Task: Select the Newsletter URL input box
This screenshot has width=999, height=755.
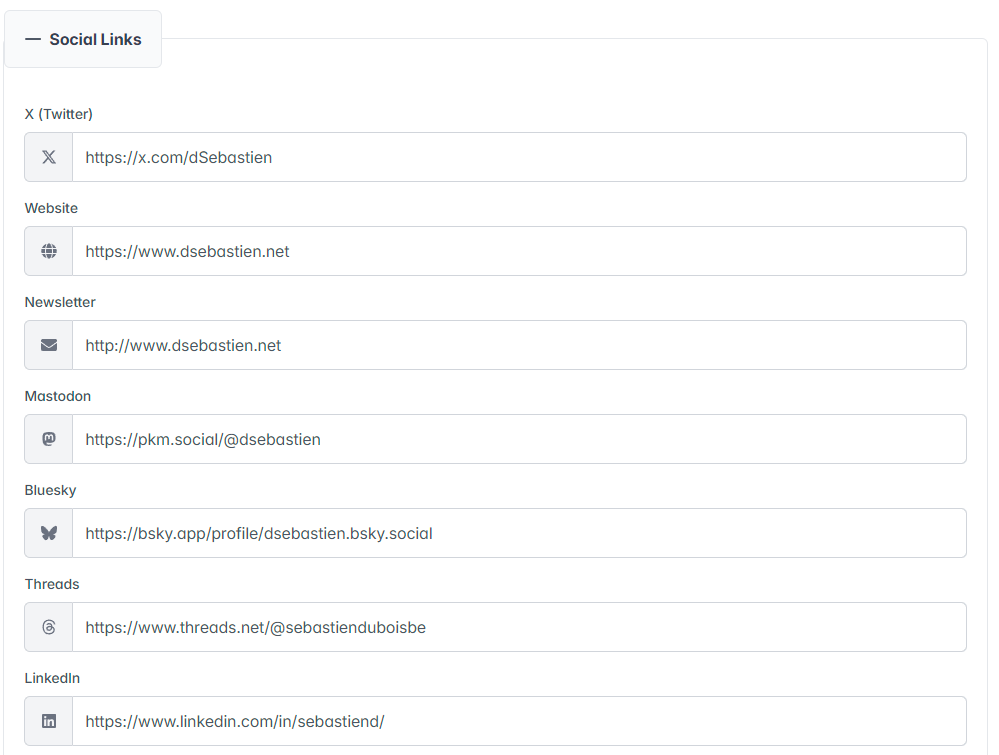Action: pos(518,345)
